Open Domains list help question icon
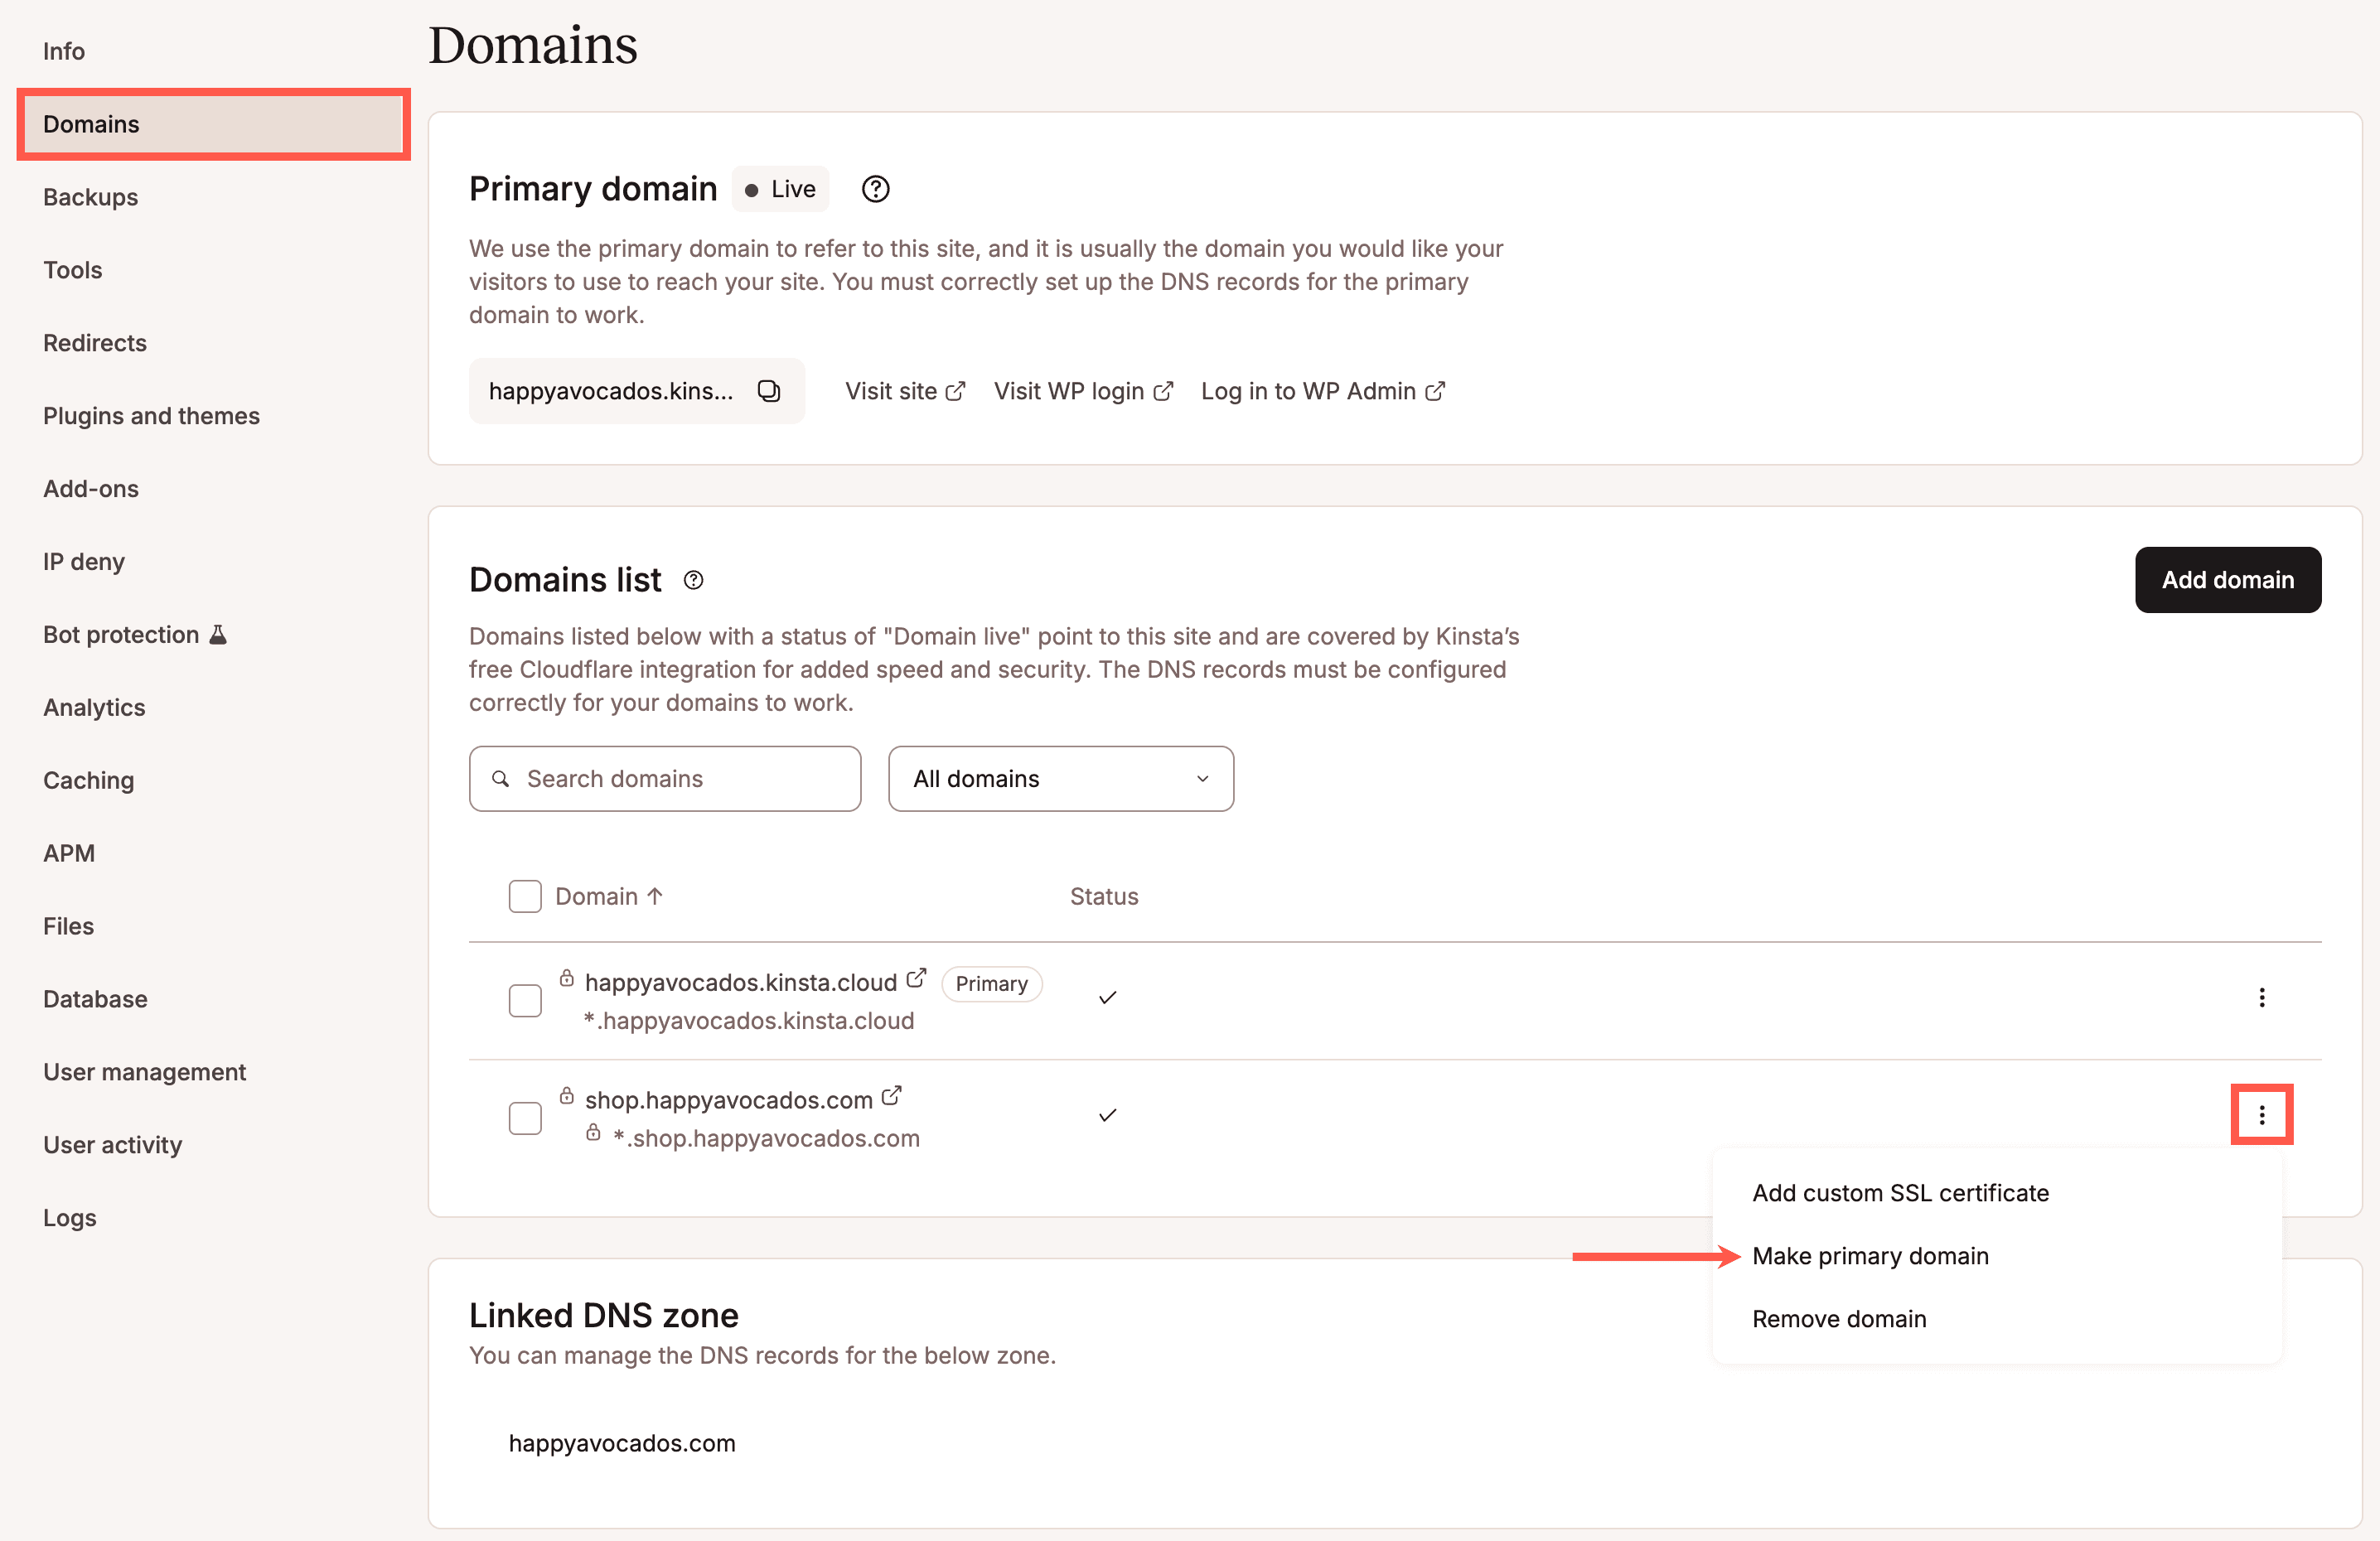 tap(693, 580)
